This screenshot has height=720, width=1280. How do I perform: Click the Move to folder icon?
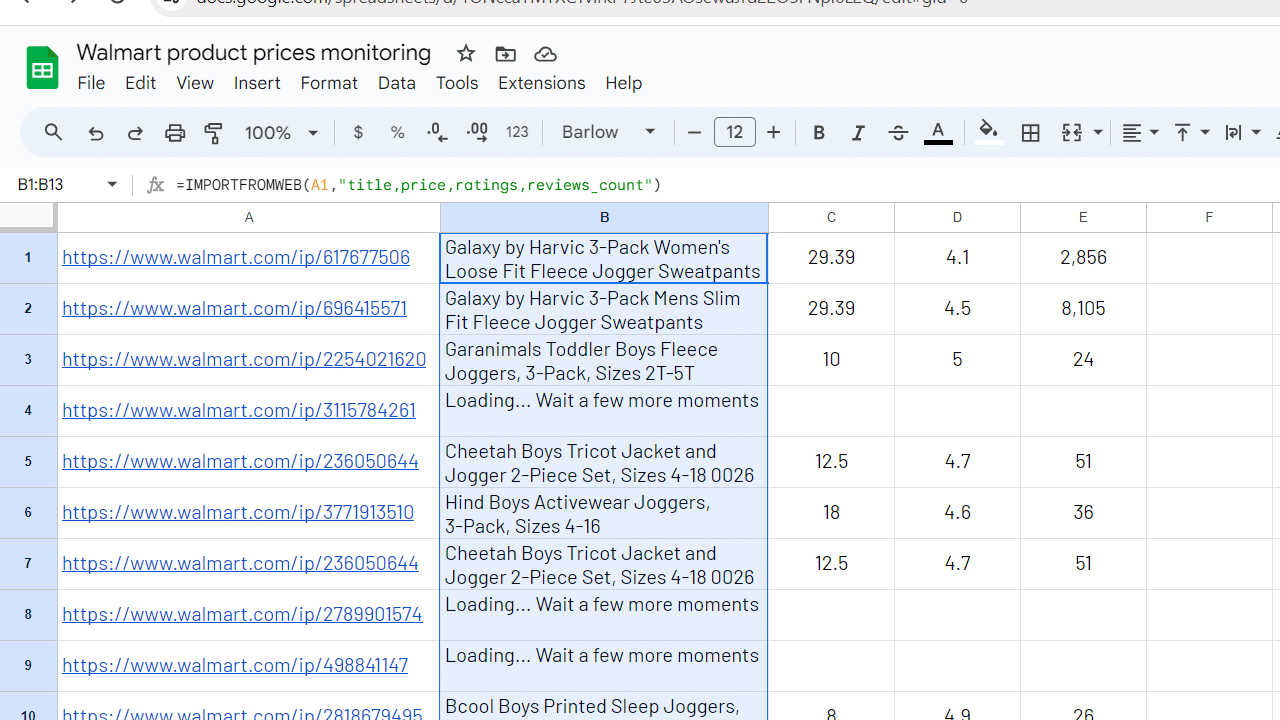505,54
